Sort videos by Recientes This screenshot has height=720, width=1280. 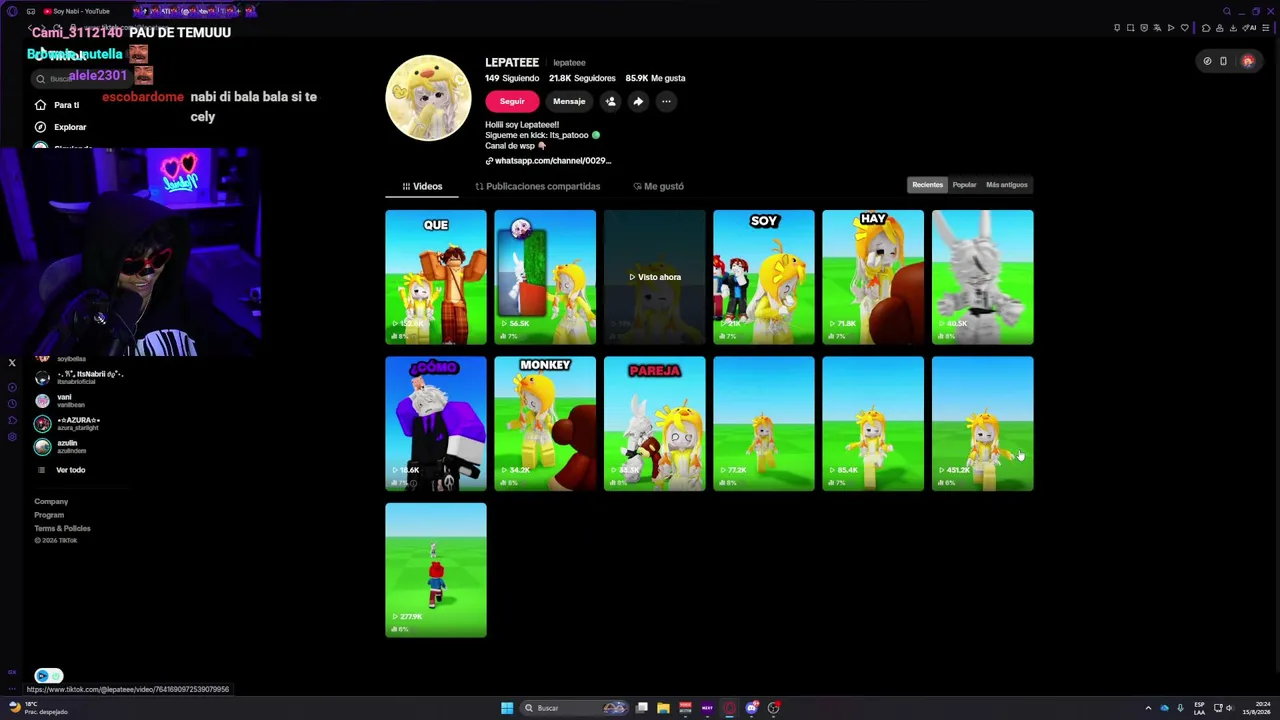coord(927,185)
